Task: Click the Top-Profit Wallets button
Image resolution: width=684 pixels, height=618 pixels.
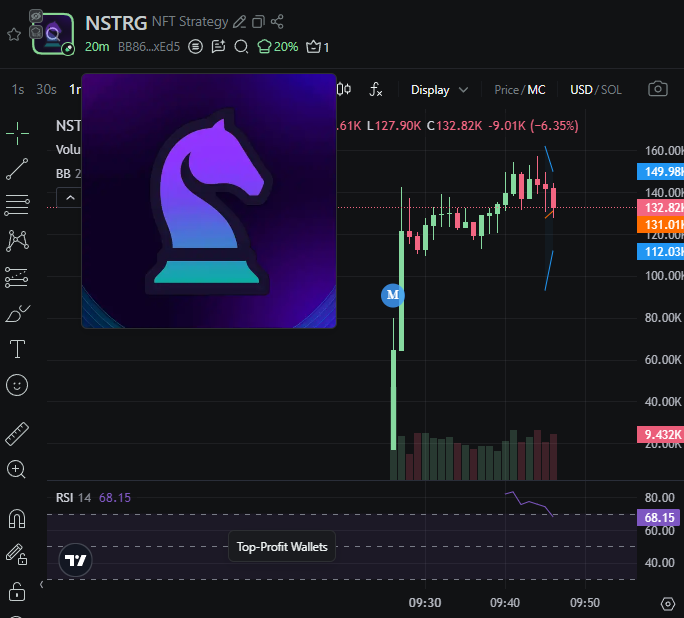Action: point(282,546)
